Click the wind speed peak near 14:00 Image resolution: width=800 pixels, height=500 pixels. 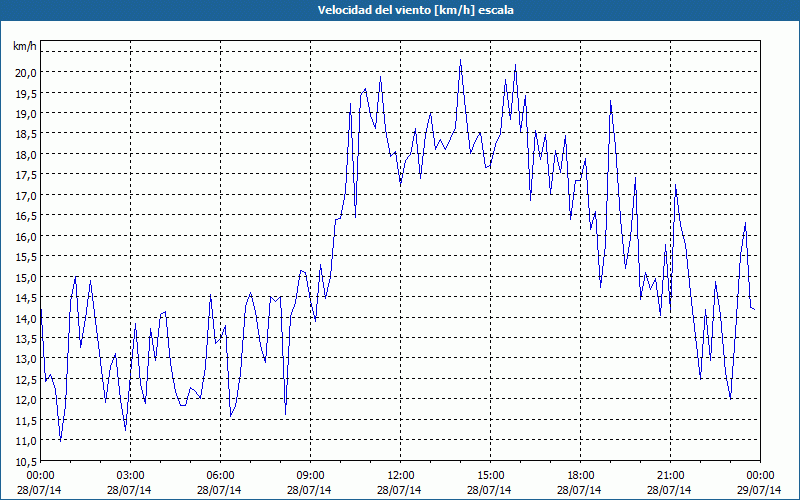(460, 60)
